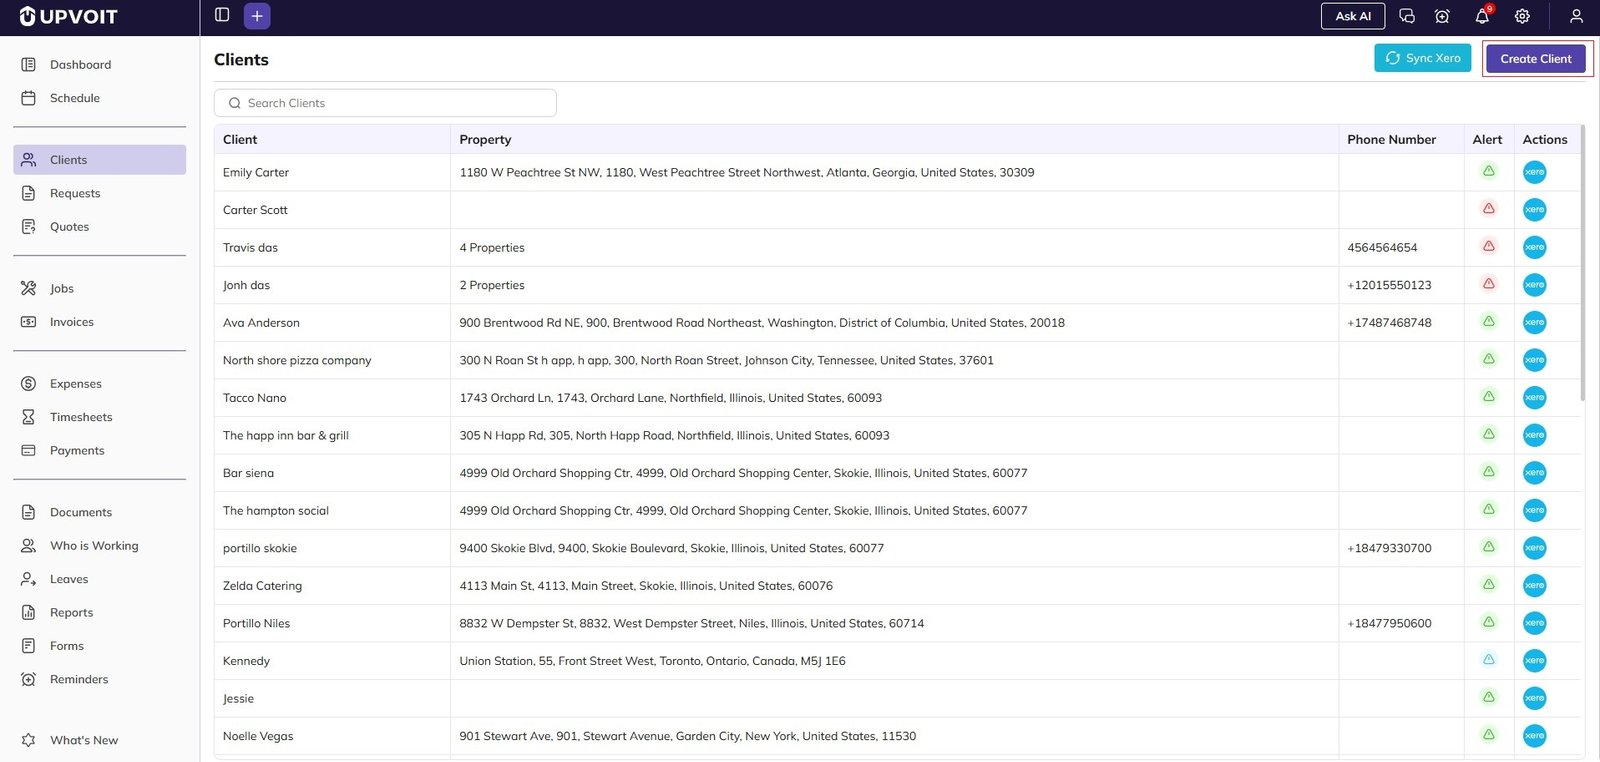
Task: Toggle the sidebar collapse icon
Action: [x=222, y=15]
